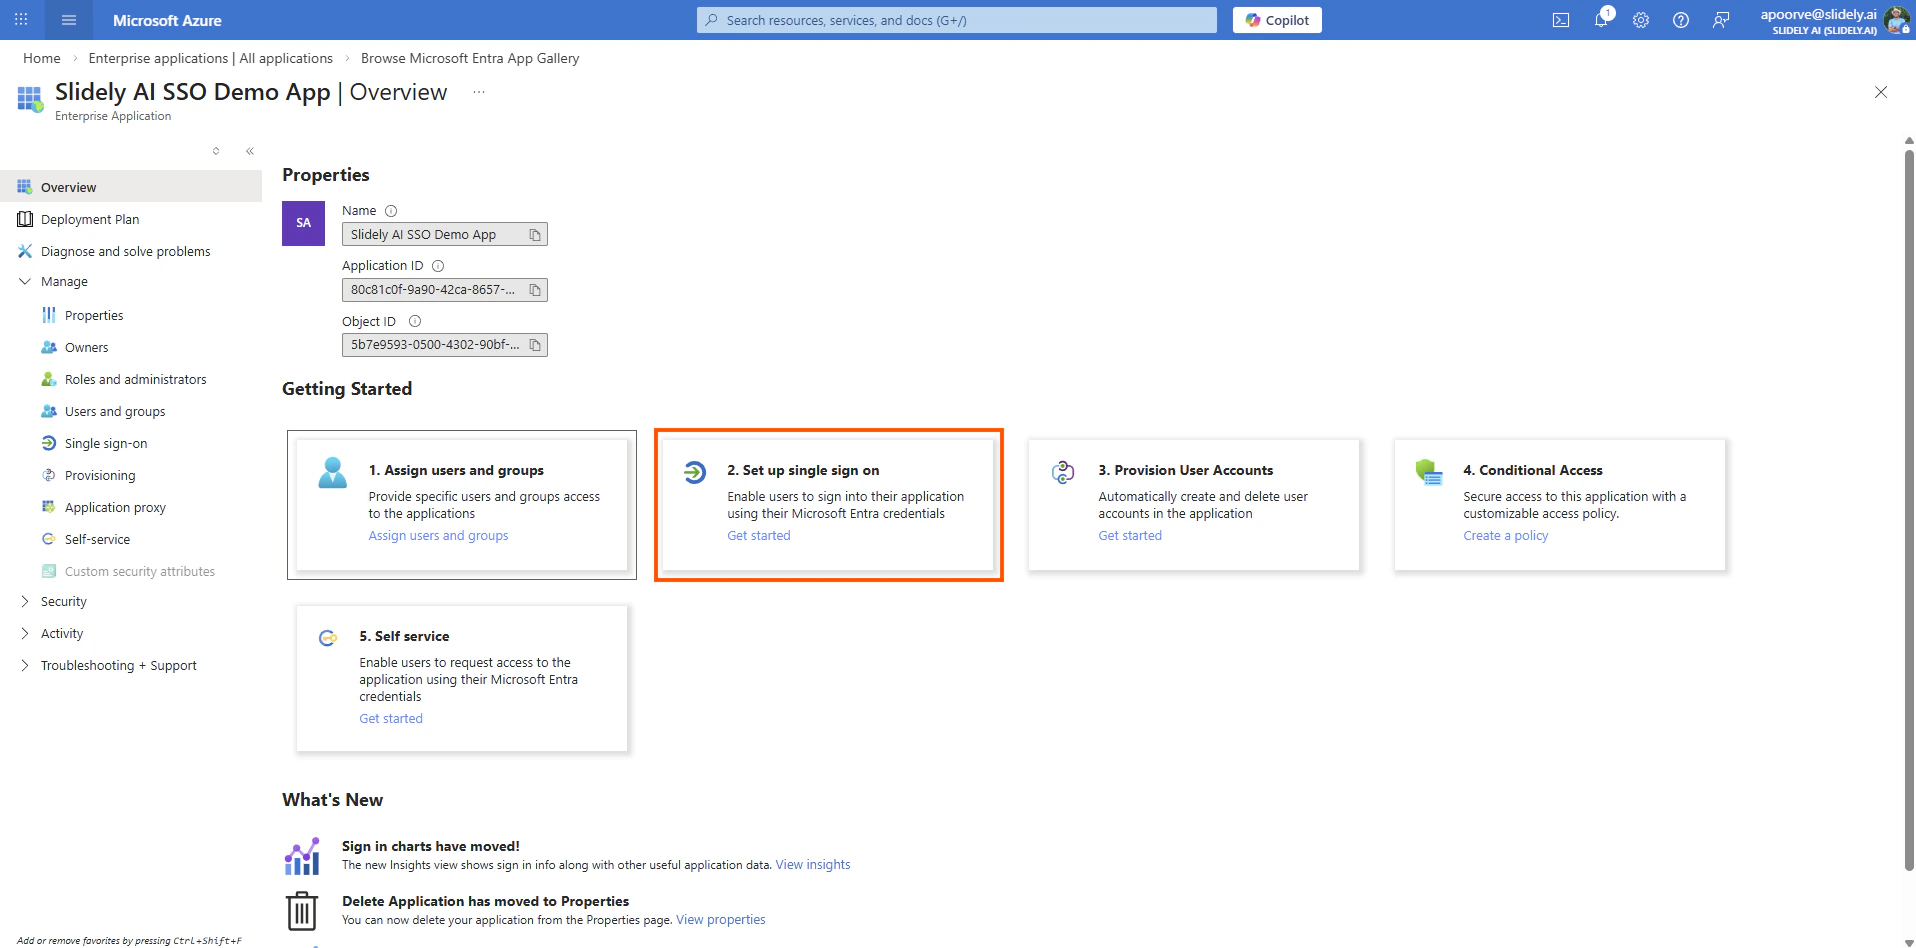Screen dimensions: 1916x948
Task: Go to Browse Microsoft Entra App Gallery breadcrumb
Action: 470,58
